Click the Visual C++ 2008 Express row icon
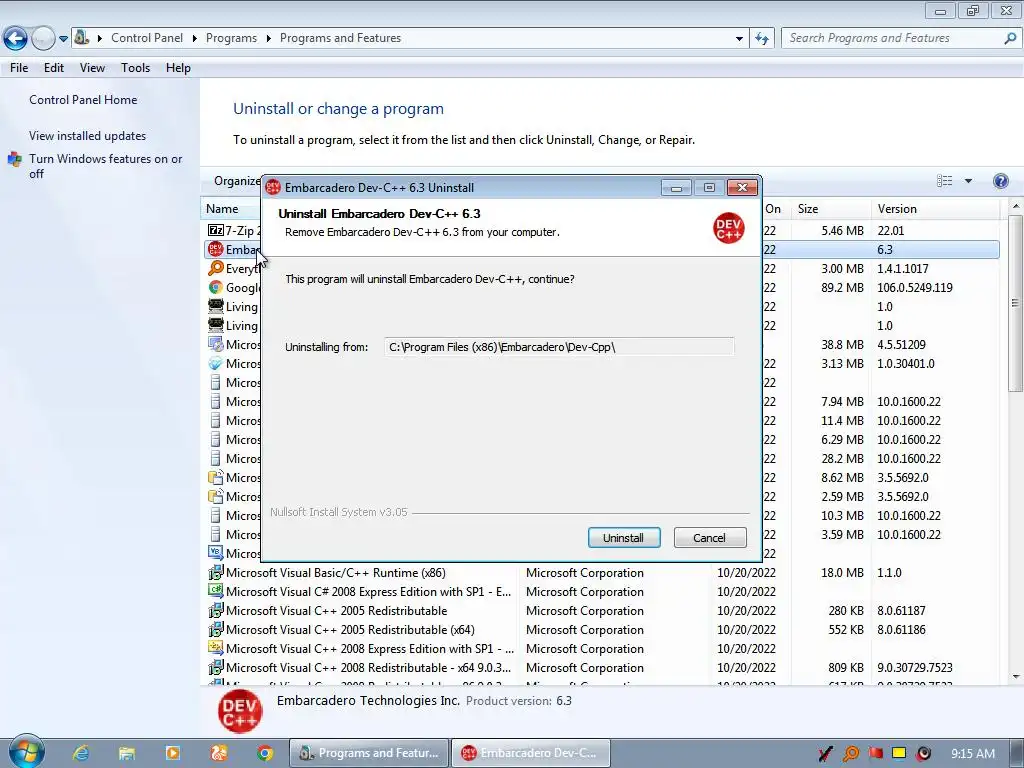Viewport: 1024px width, 768px height. pyautogui.click(x=216, y=647)
